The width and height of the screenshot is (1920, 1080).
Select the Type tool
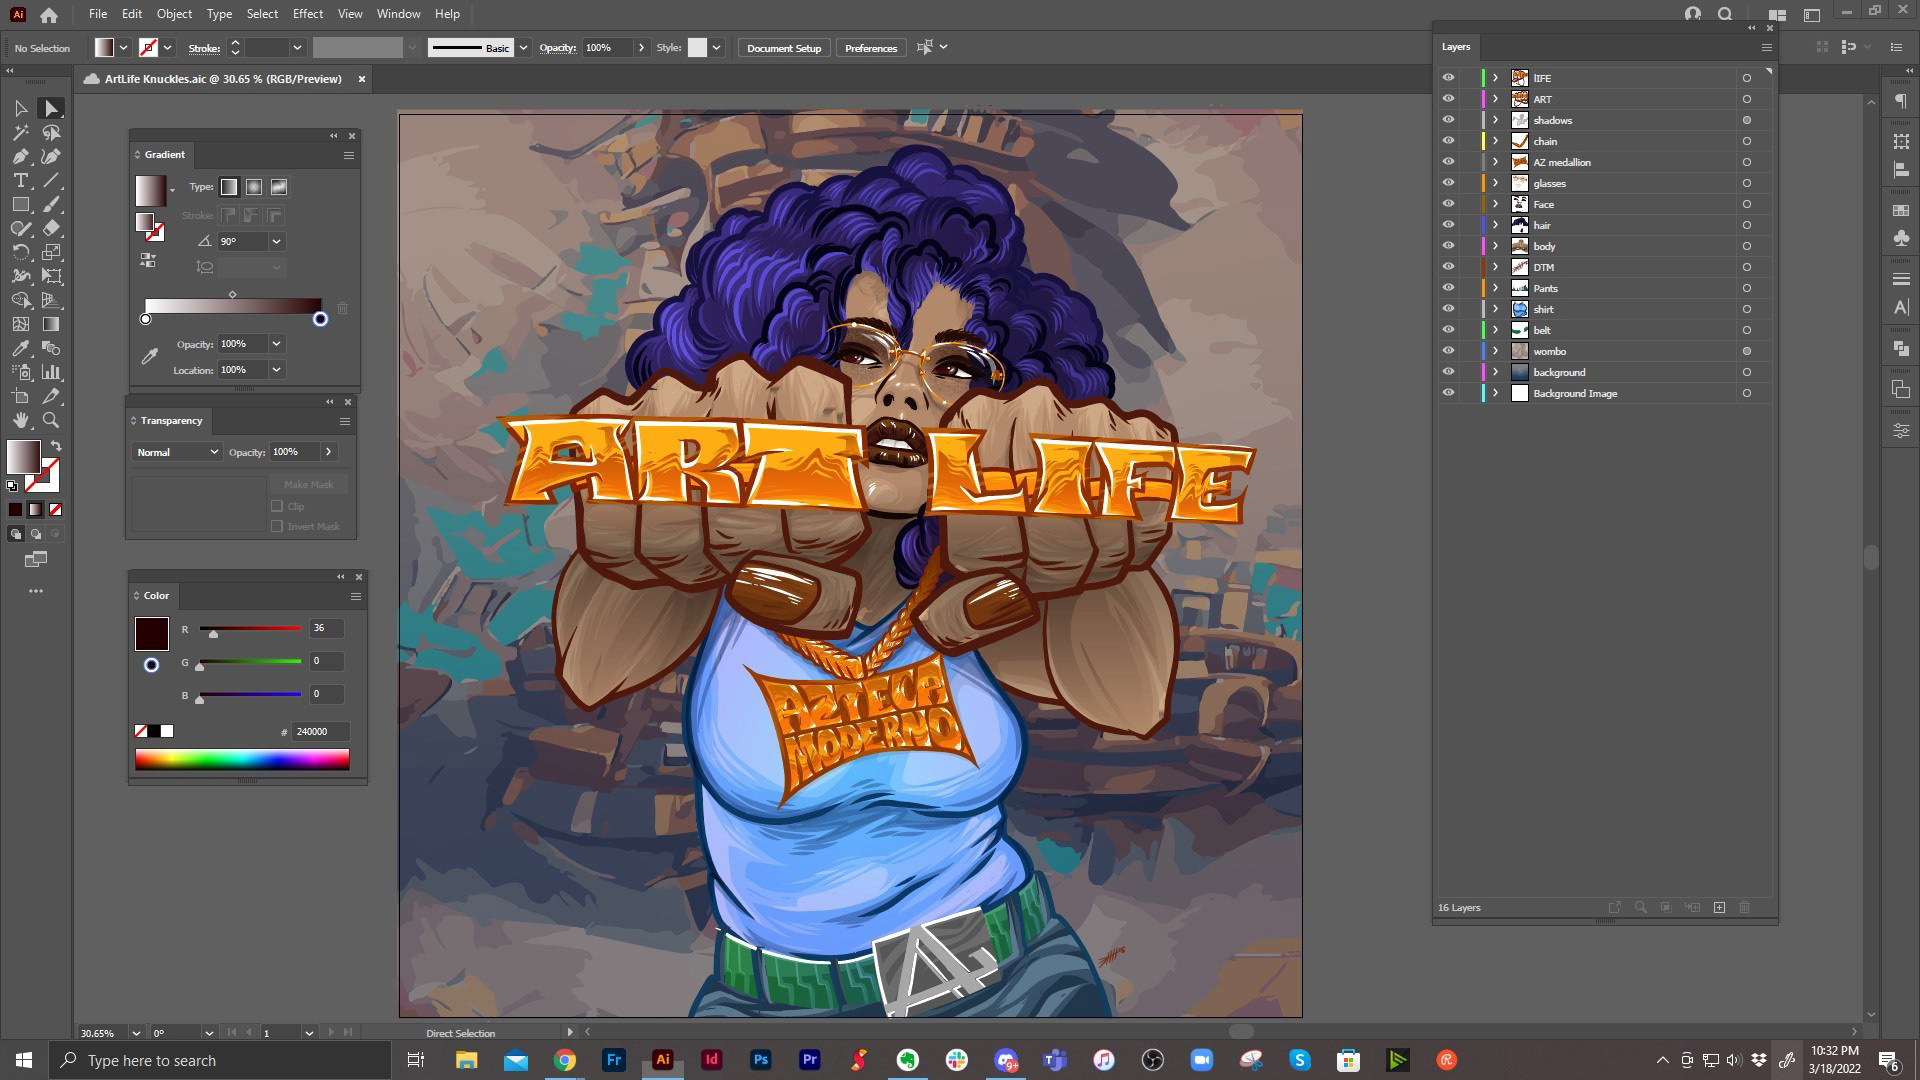coord(20,181)
